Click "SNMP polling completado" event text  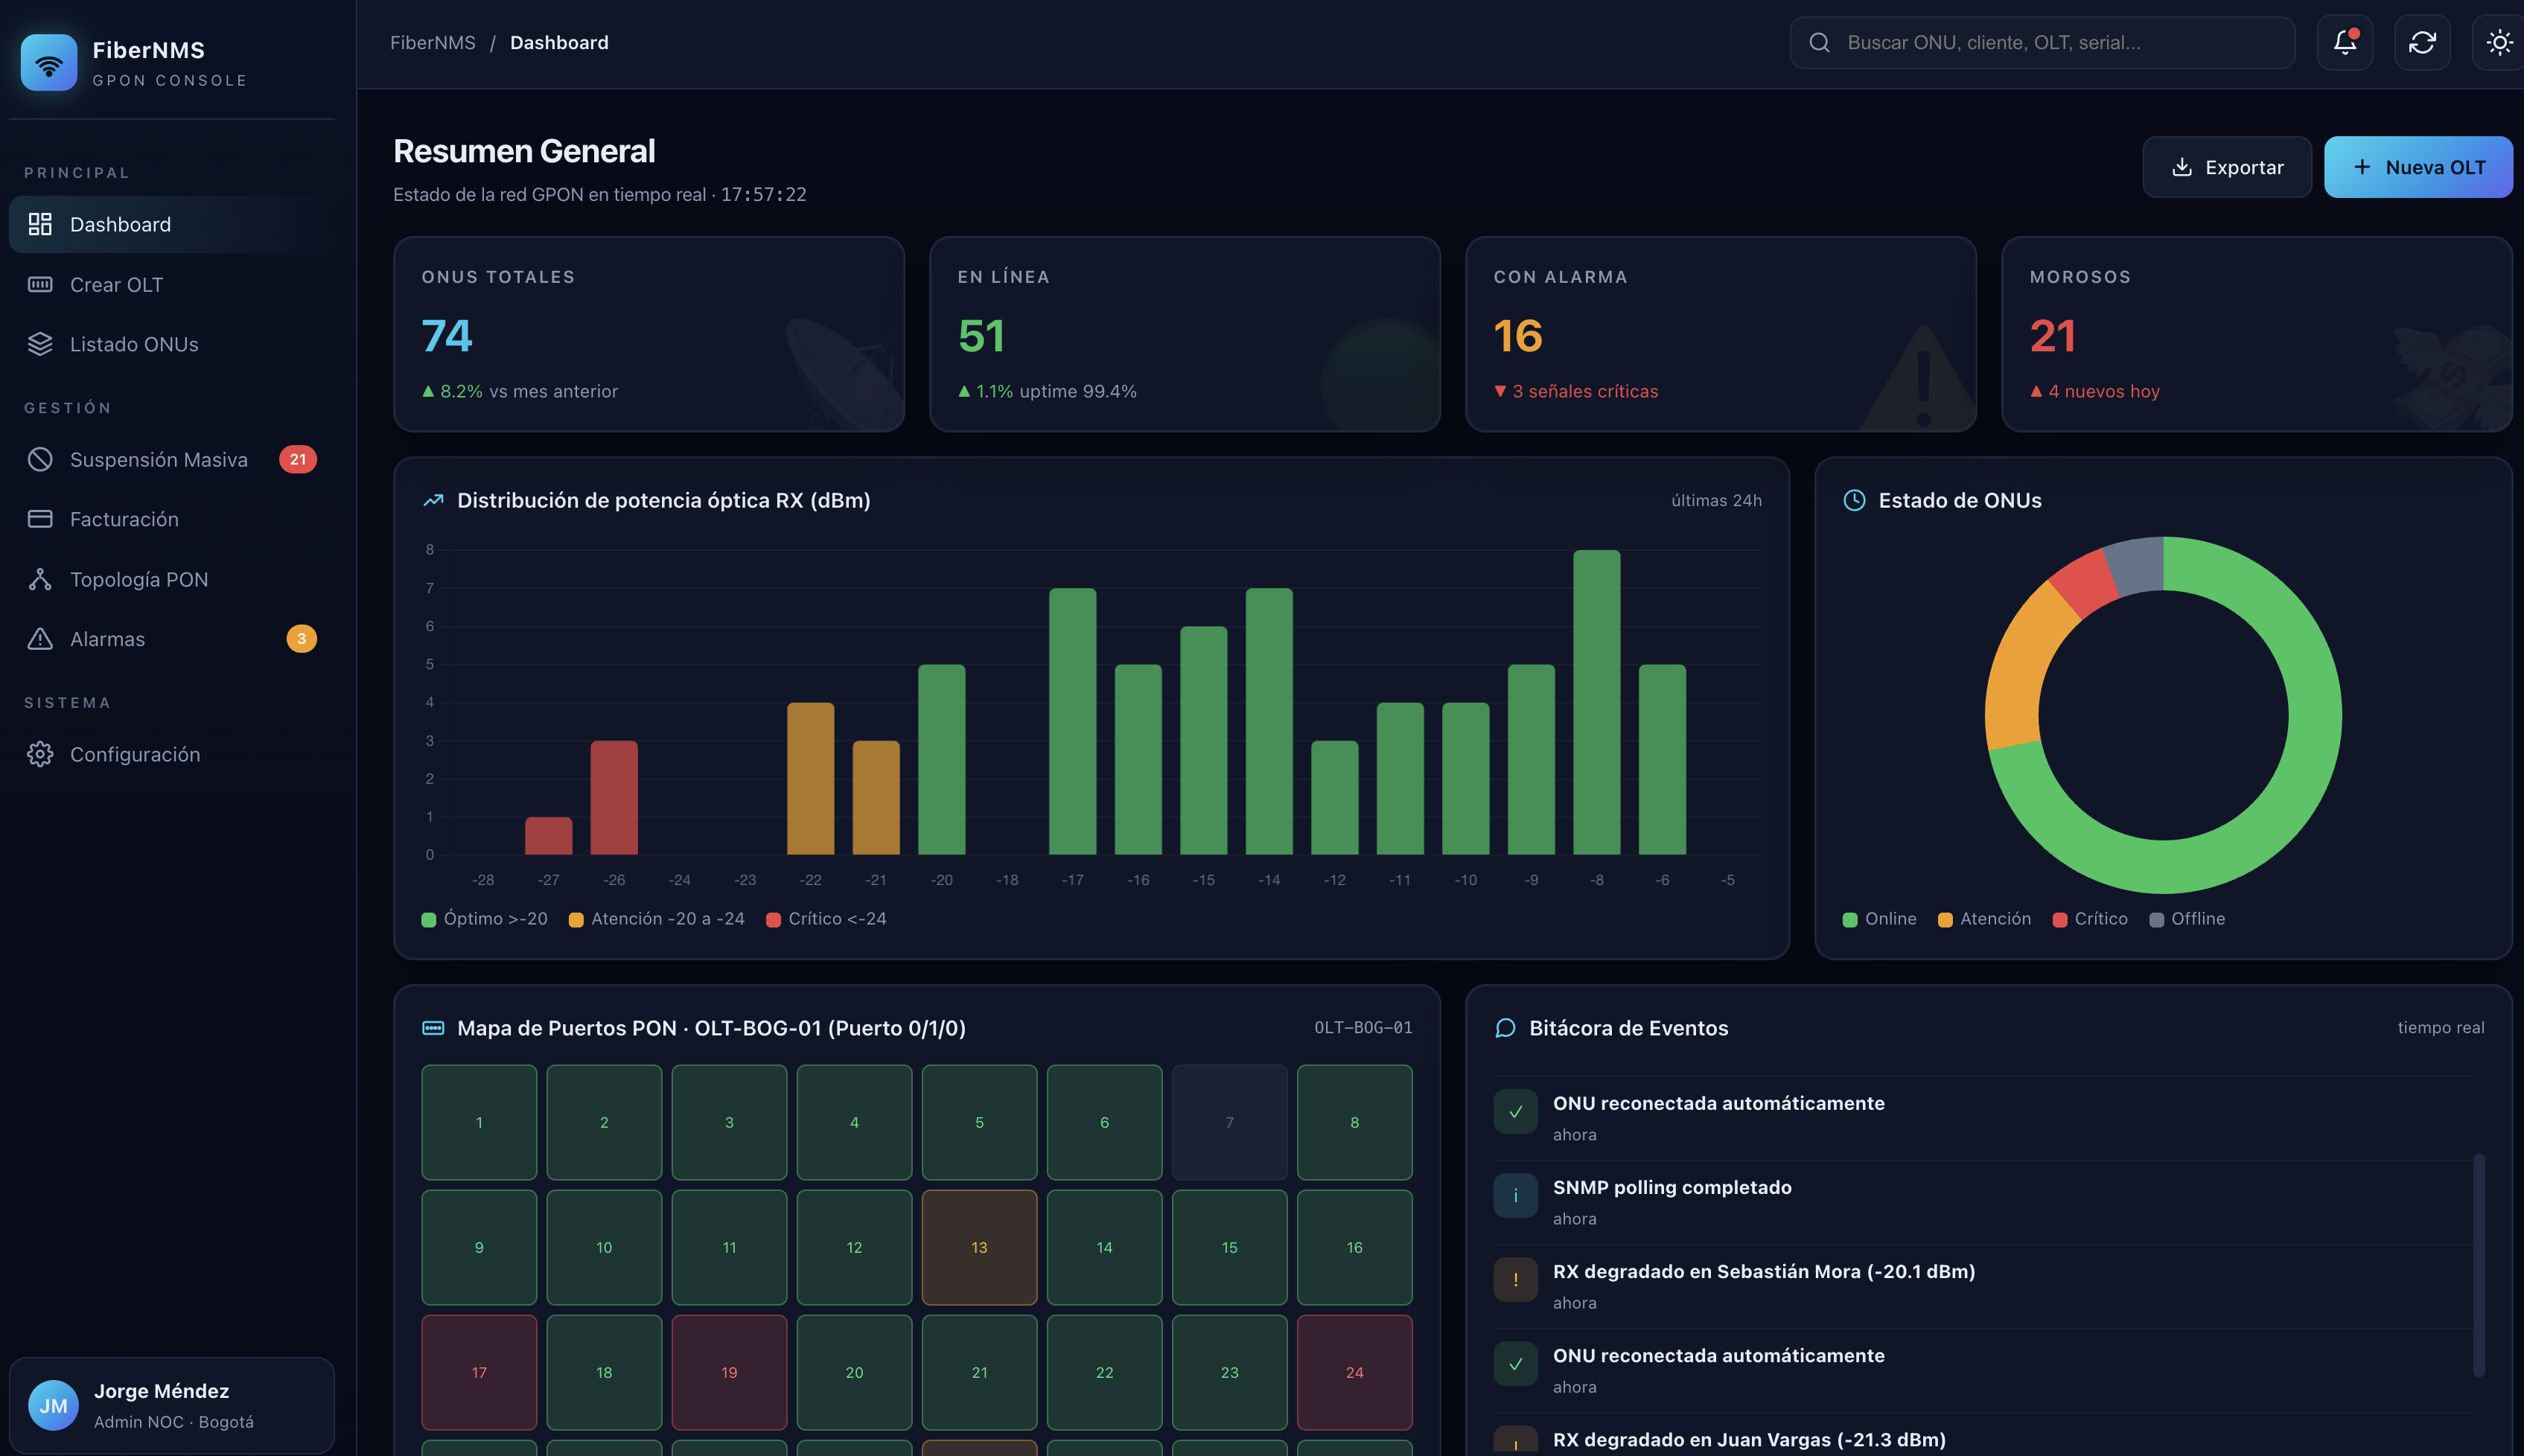[x=1672, y=1187]
